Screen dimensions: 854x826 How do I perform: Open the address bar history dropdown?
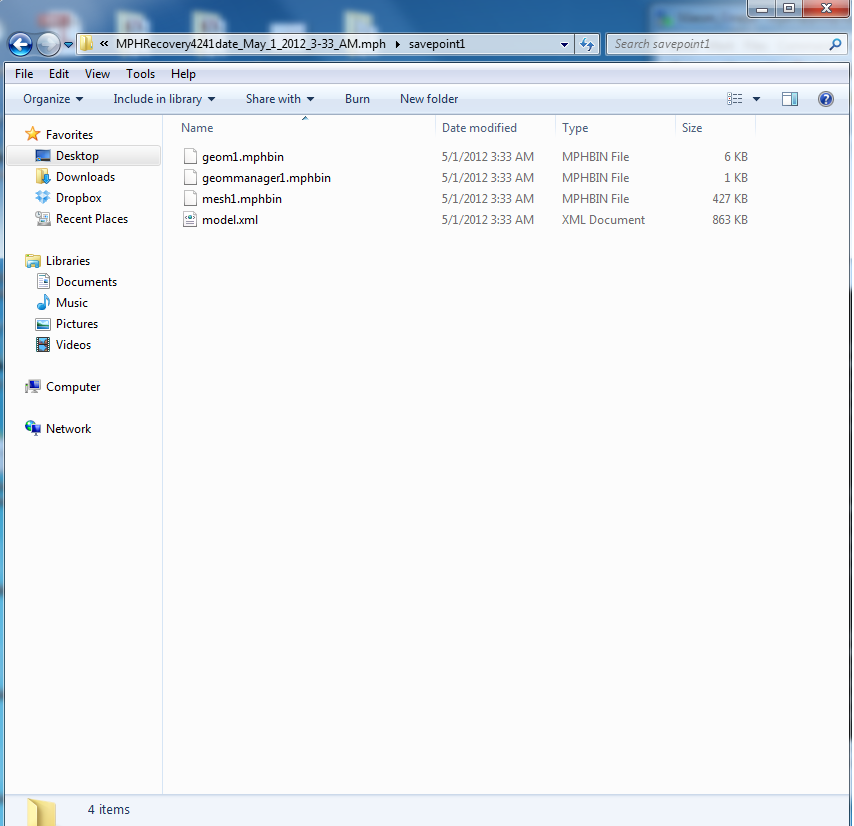pos(565,44)
